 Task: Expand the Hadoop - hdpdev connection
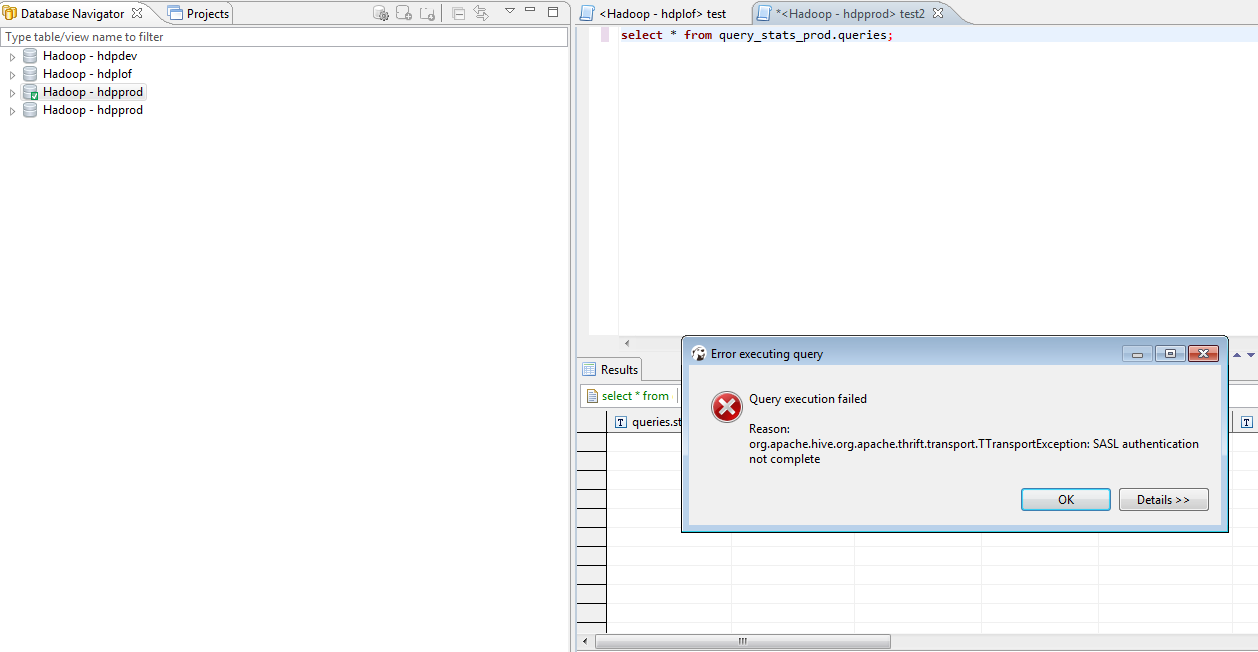(13, 56)
